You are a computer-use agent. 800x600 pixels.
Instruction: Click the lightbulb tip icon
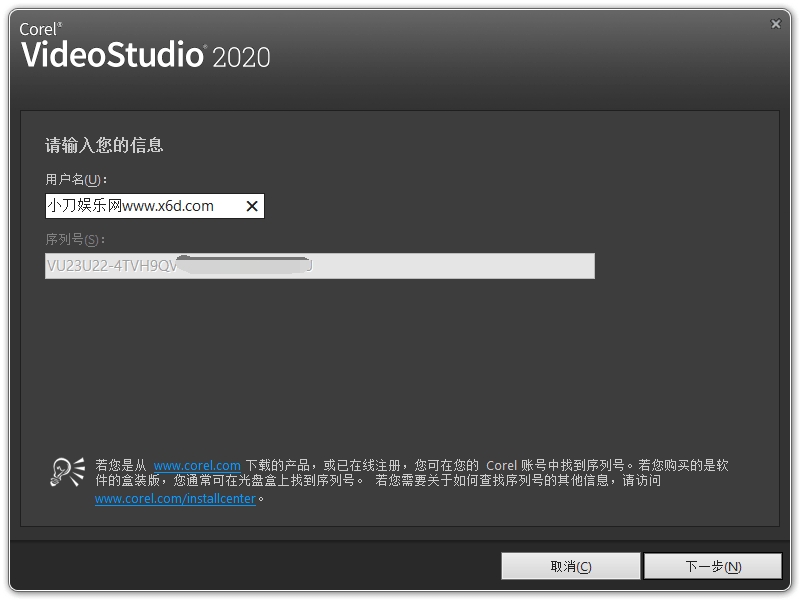(x=67, y=471)
